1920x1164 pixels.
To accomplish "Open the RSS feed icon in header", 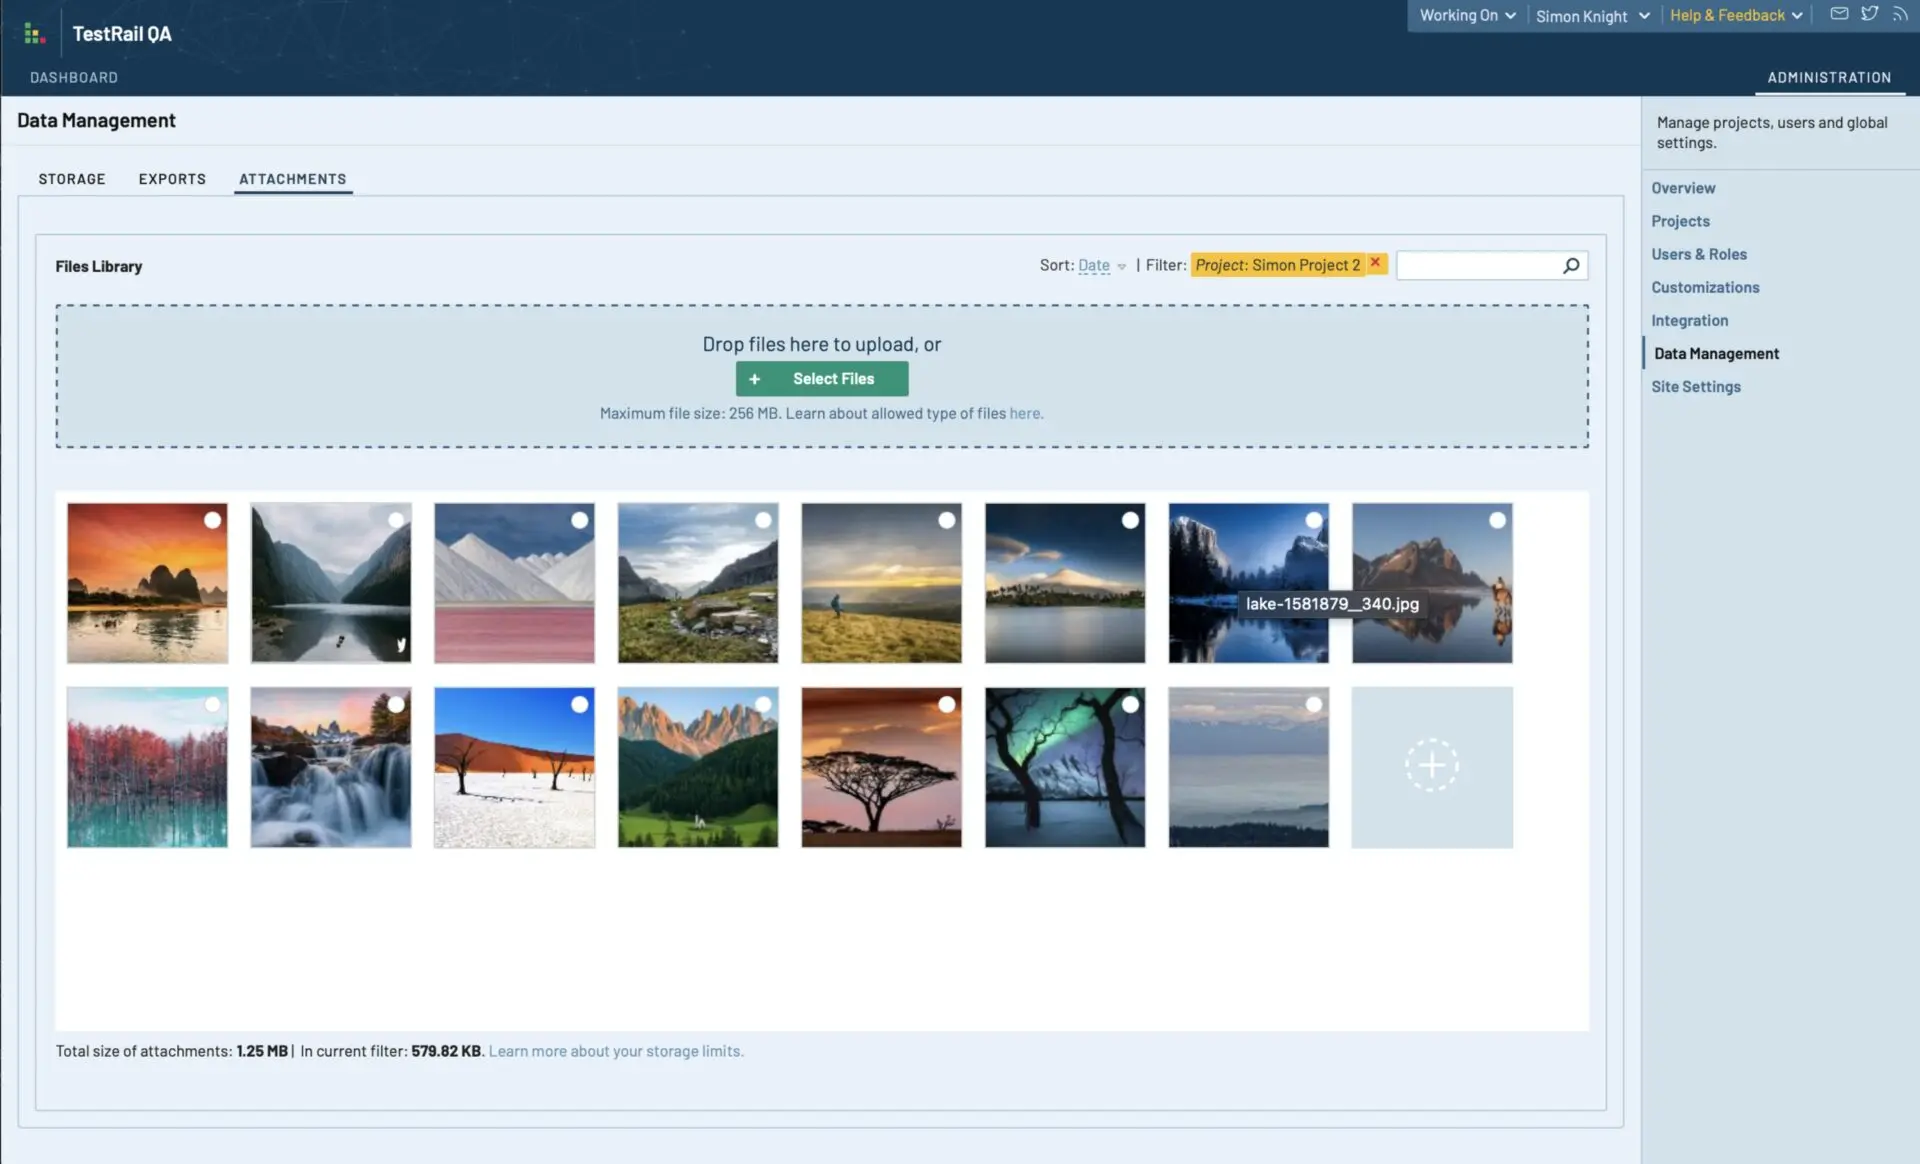I will [x=1899, y=14].
